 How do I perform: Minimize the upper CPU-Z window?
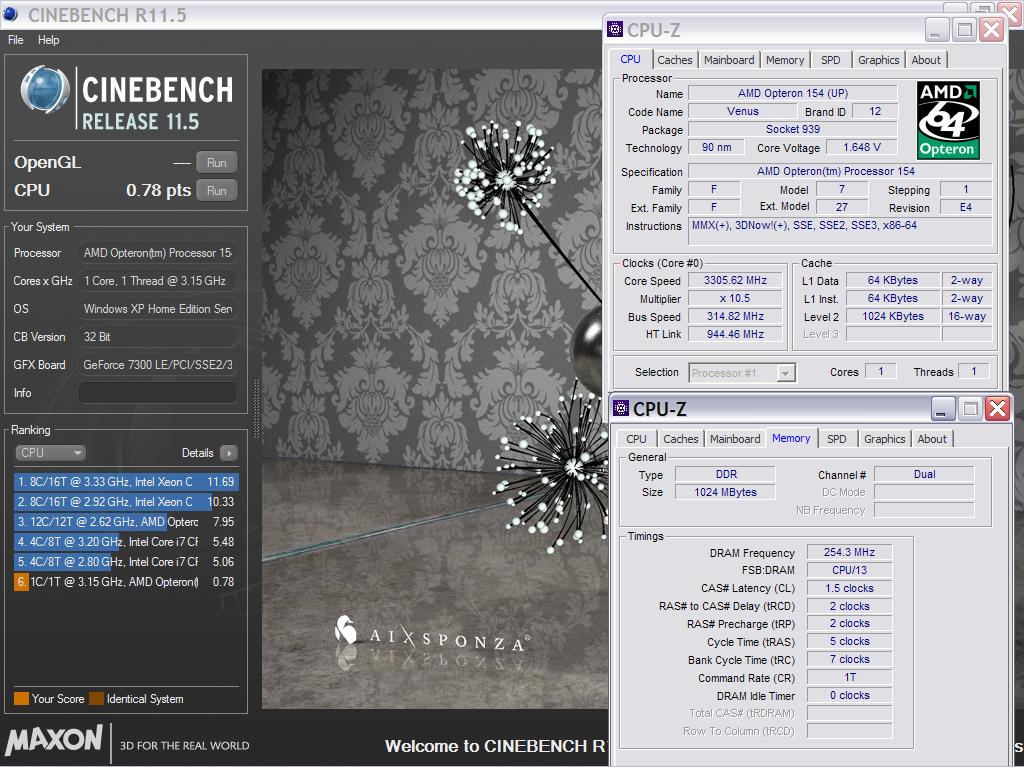pyautogui.click(x=936, y=29)
